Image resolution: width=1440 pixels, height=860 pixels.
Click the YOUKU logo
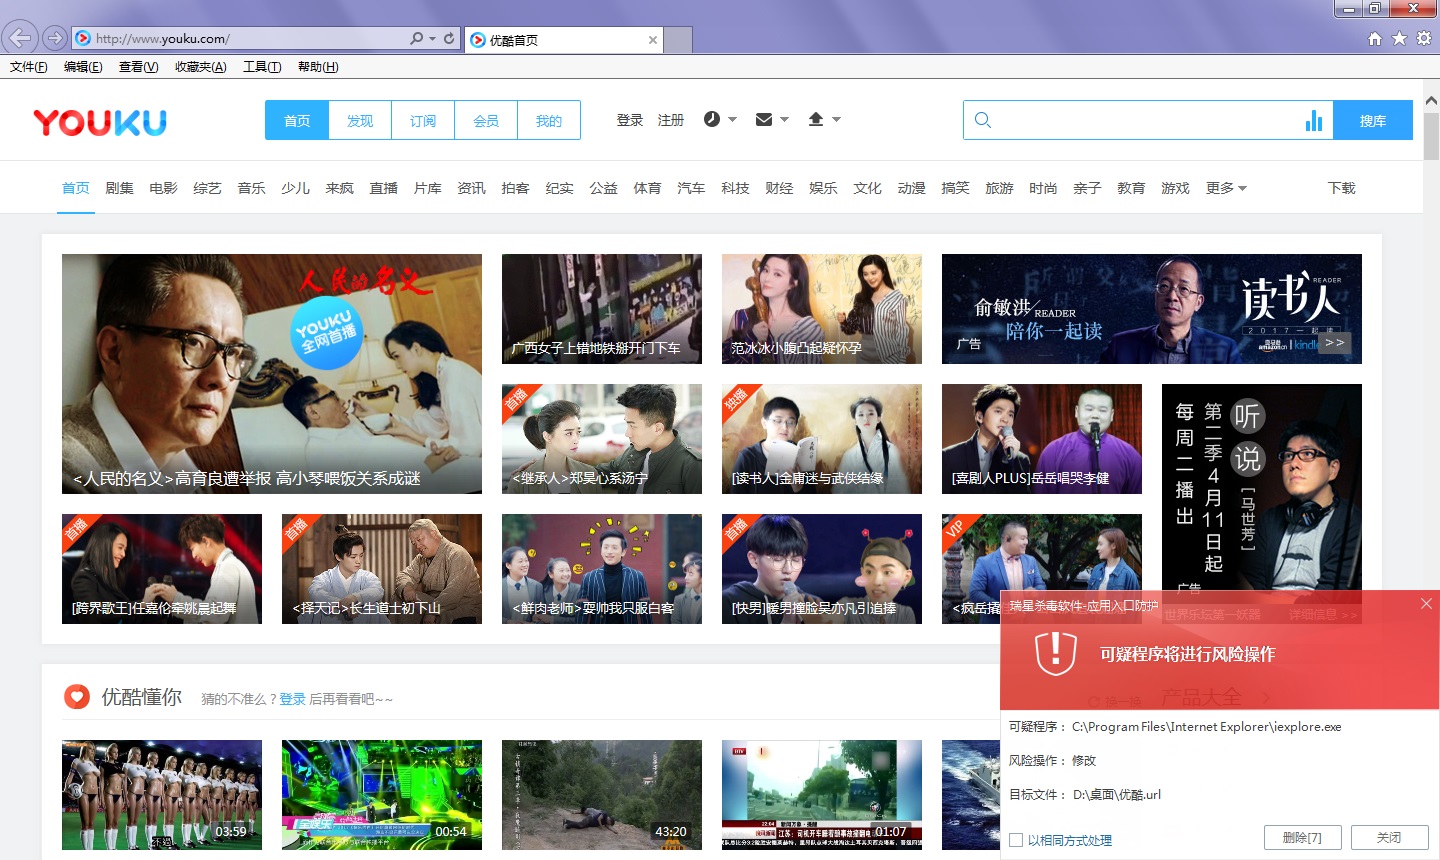(100, 122)
